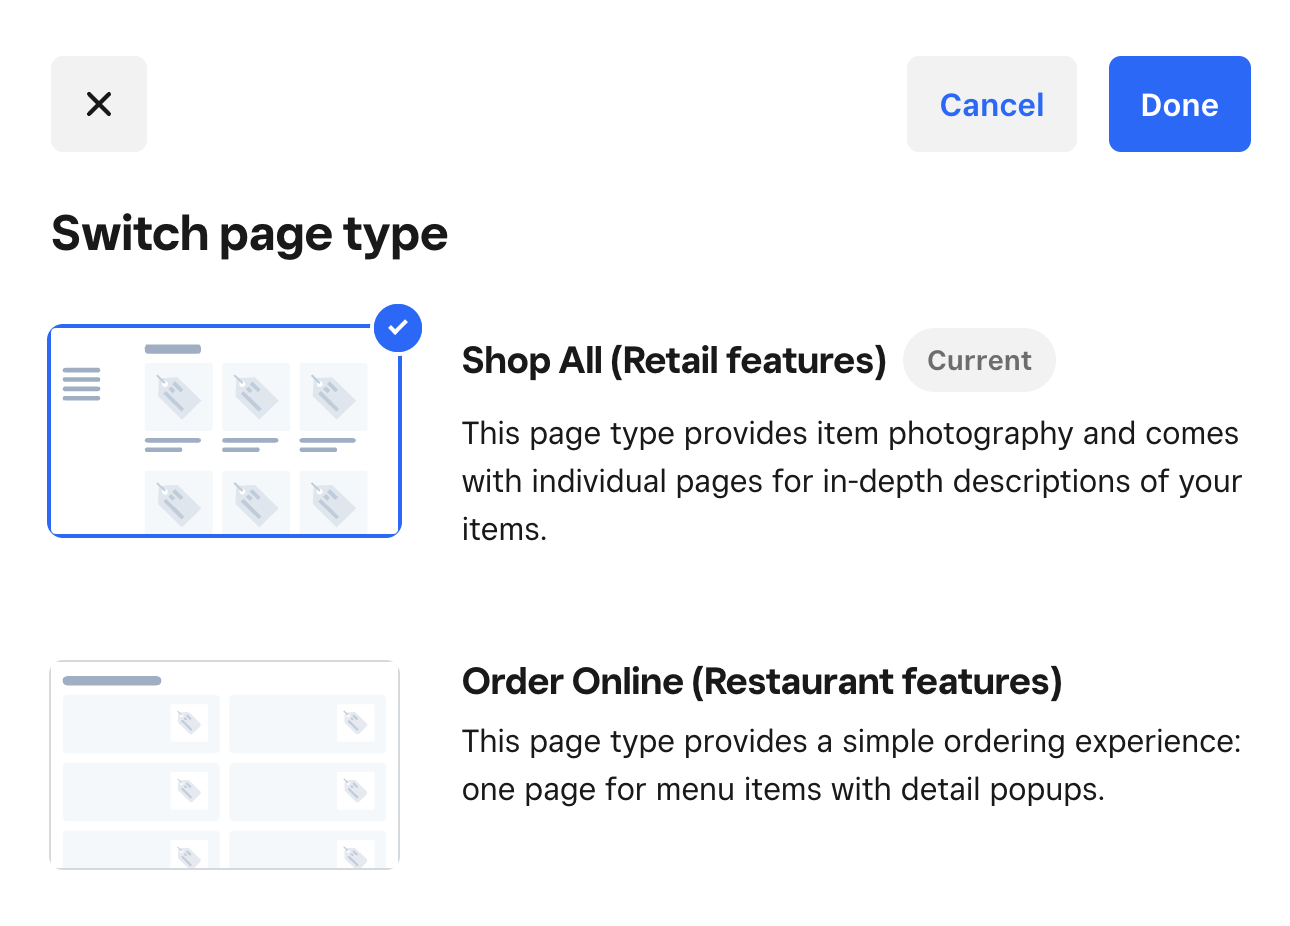1290x926 pixels.
Task: Choose the Order Online layout thumbnail
Action: click(225, 765)
